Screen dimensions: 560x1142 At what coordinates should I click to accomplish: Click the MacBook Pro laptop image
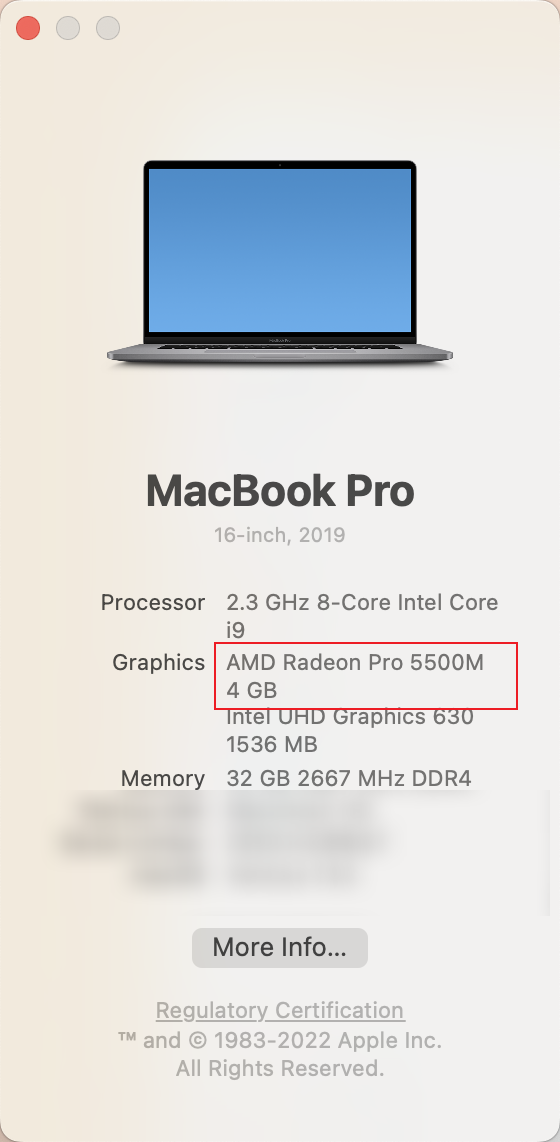pyautogui.click(x=280, y=262)
